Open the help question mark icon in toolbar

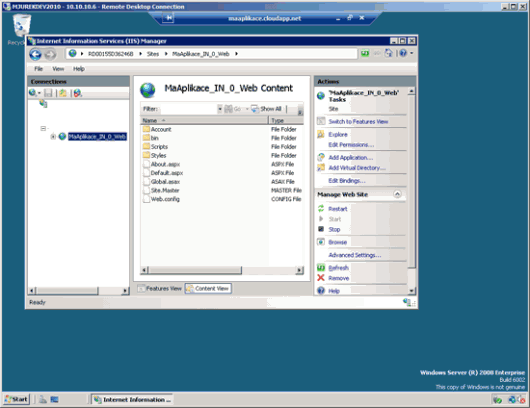(403, 53)
